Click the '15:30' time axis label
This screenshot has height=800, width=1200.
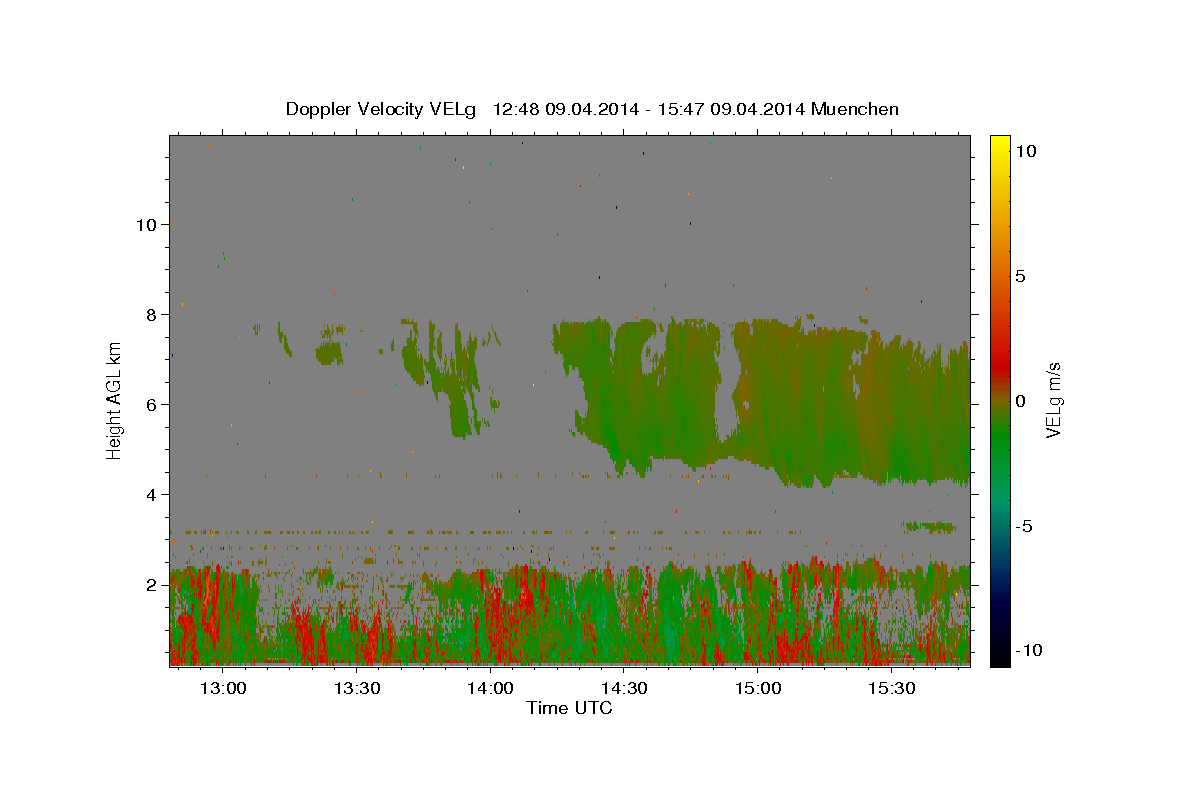[x=892, y=689]
